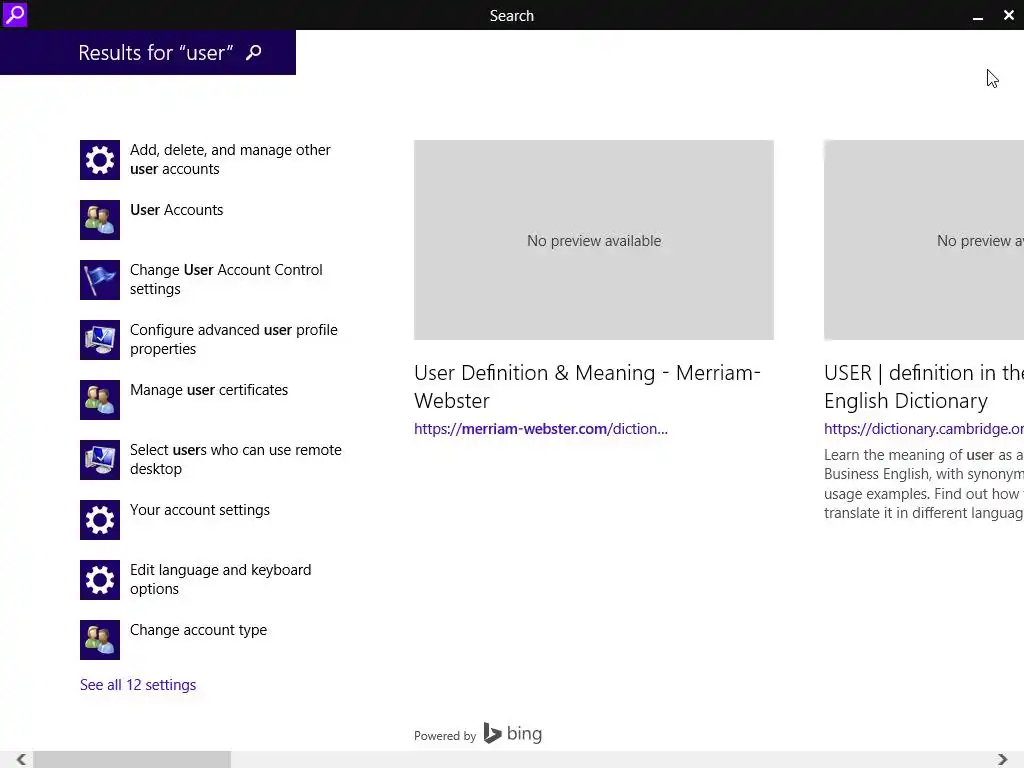Click the flag icon for User Account Control
This screenshot has width=1024, height=768.
click(100, 280)
